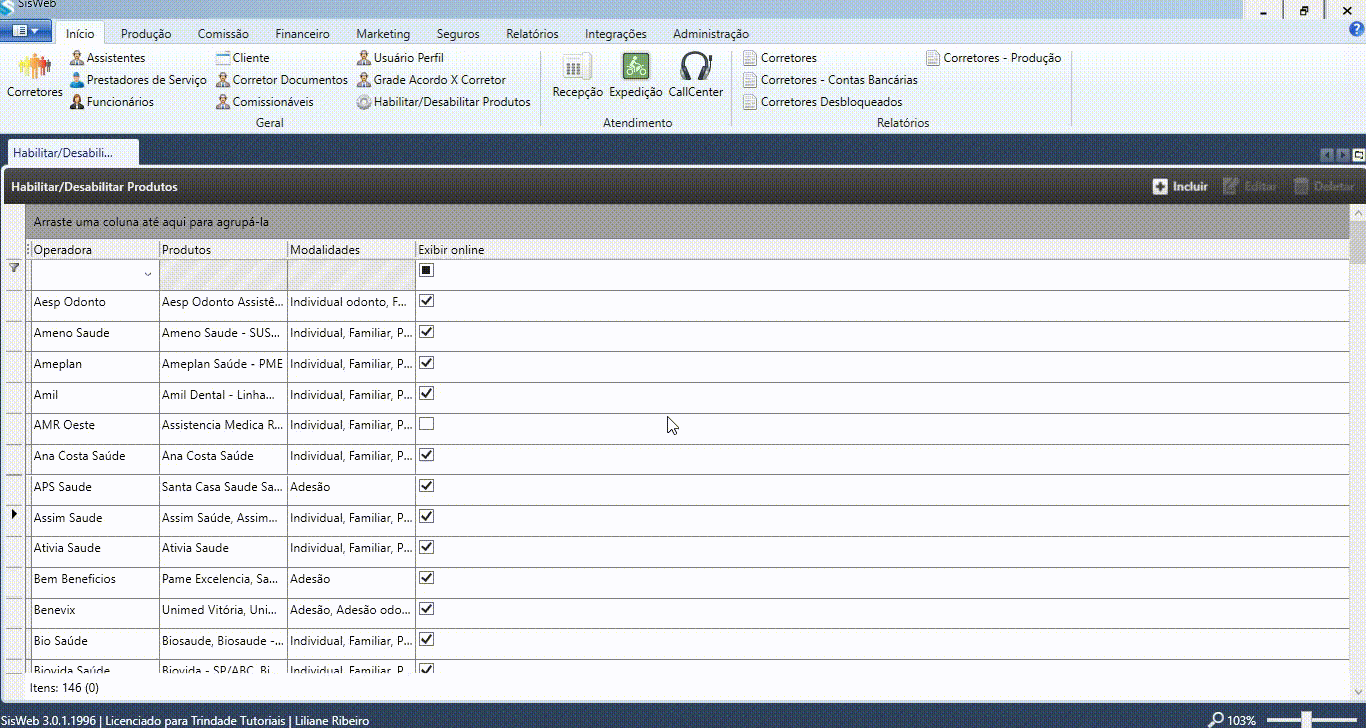Open Corretores report
Screen dimensions: 1366x728
pos(780,58)
